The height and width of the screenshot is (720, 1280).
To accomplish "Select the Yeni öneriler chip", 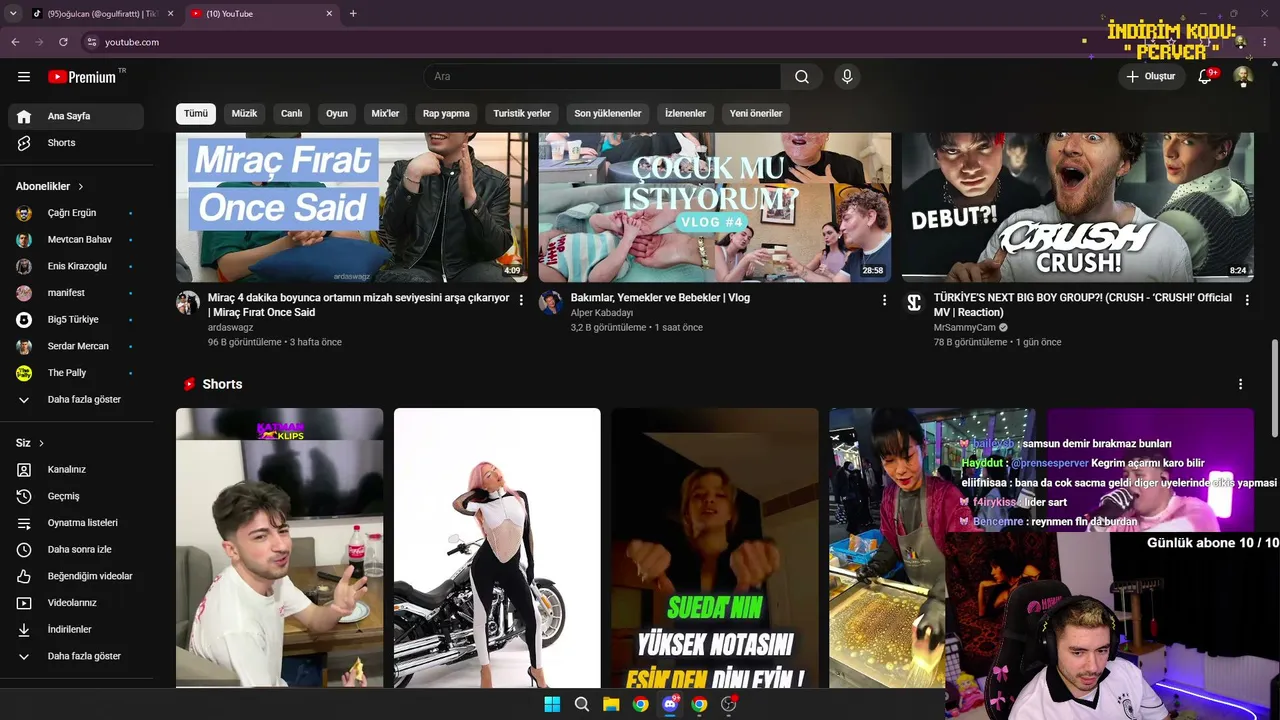I will point(756,113).
